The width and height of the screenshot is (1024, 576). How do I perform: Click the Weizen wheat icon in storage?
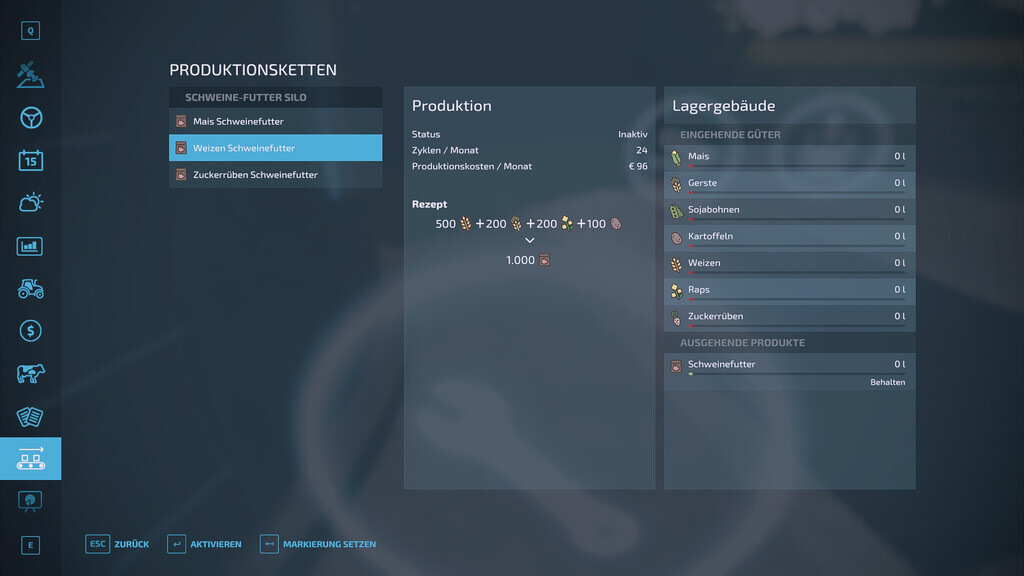pos(676,264)
